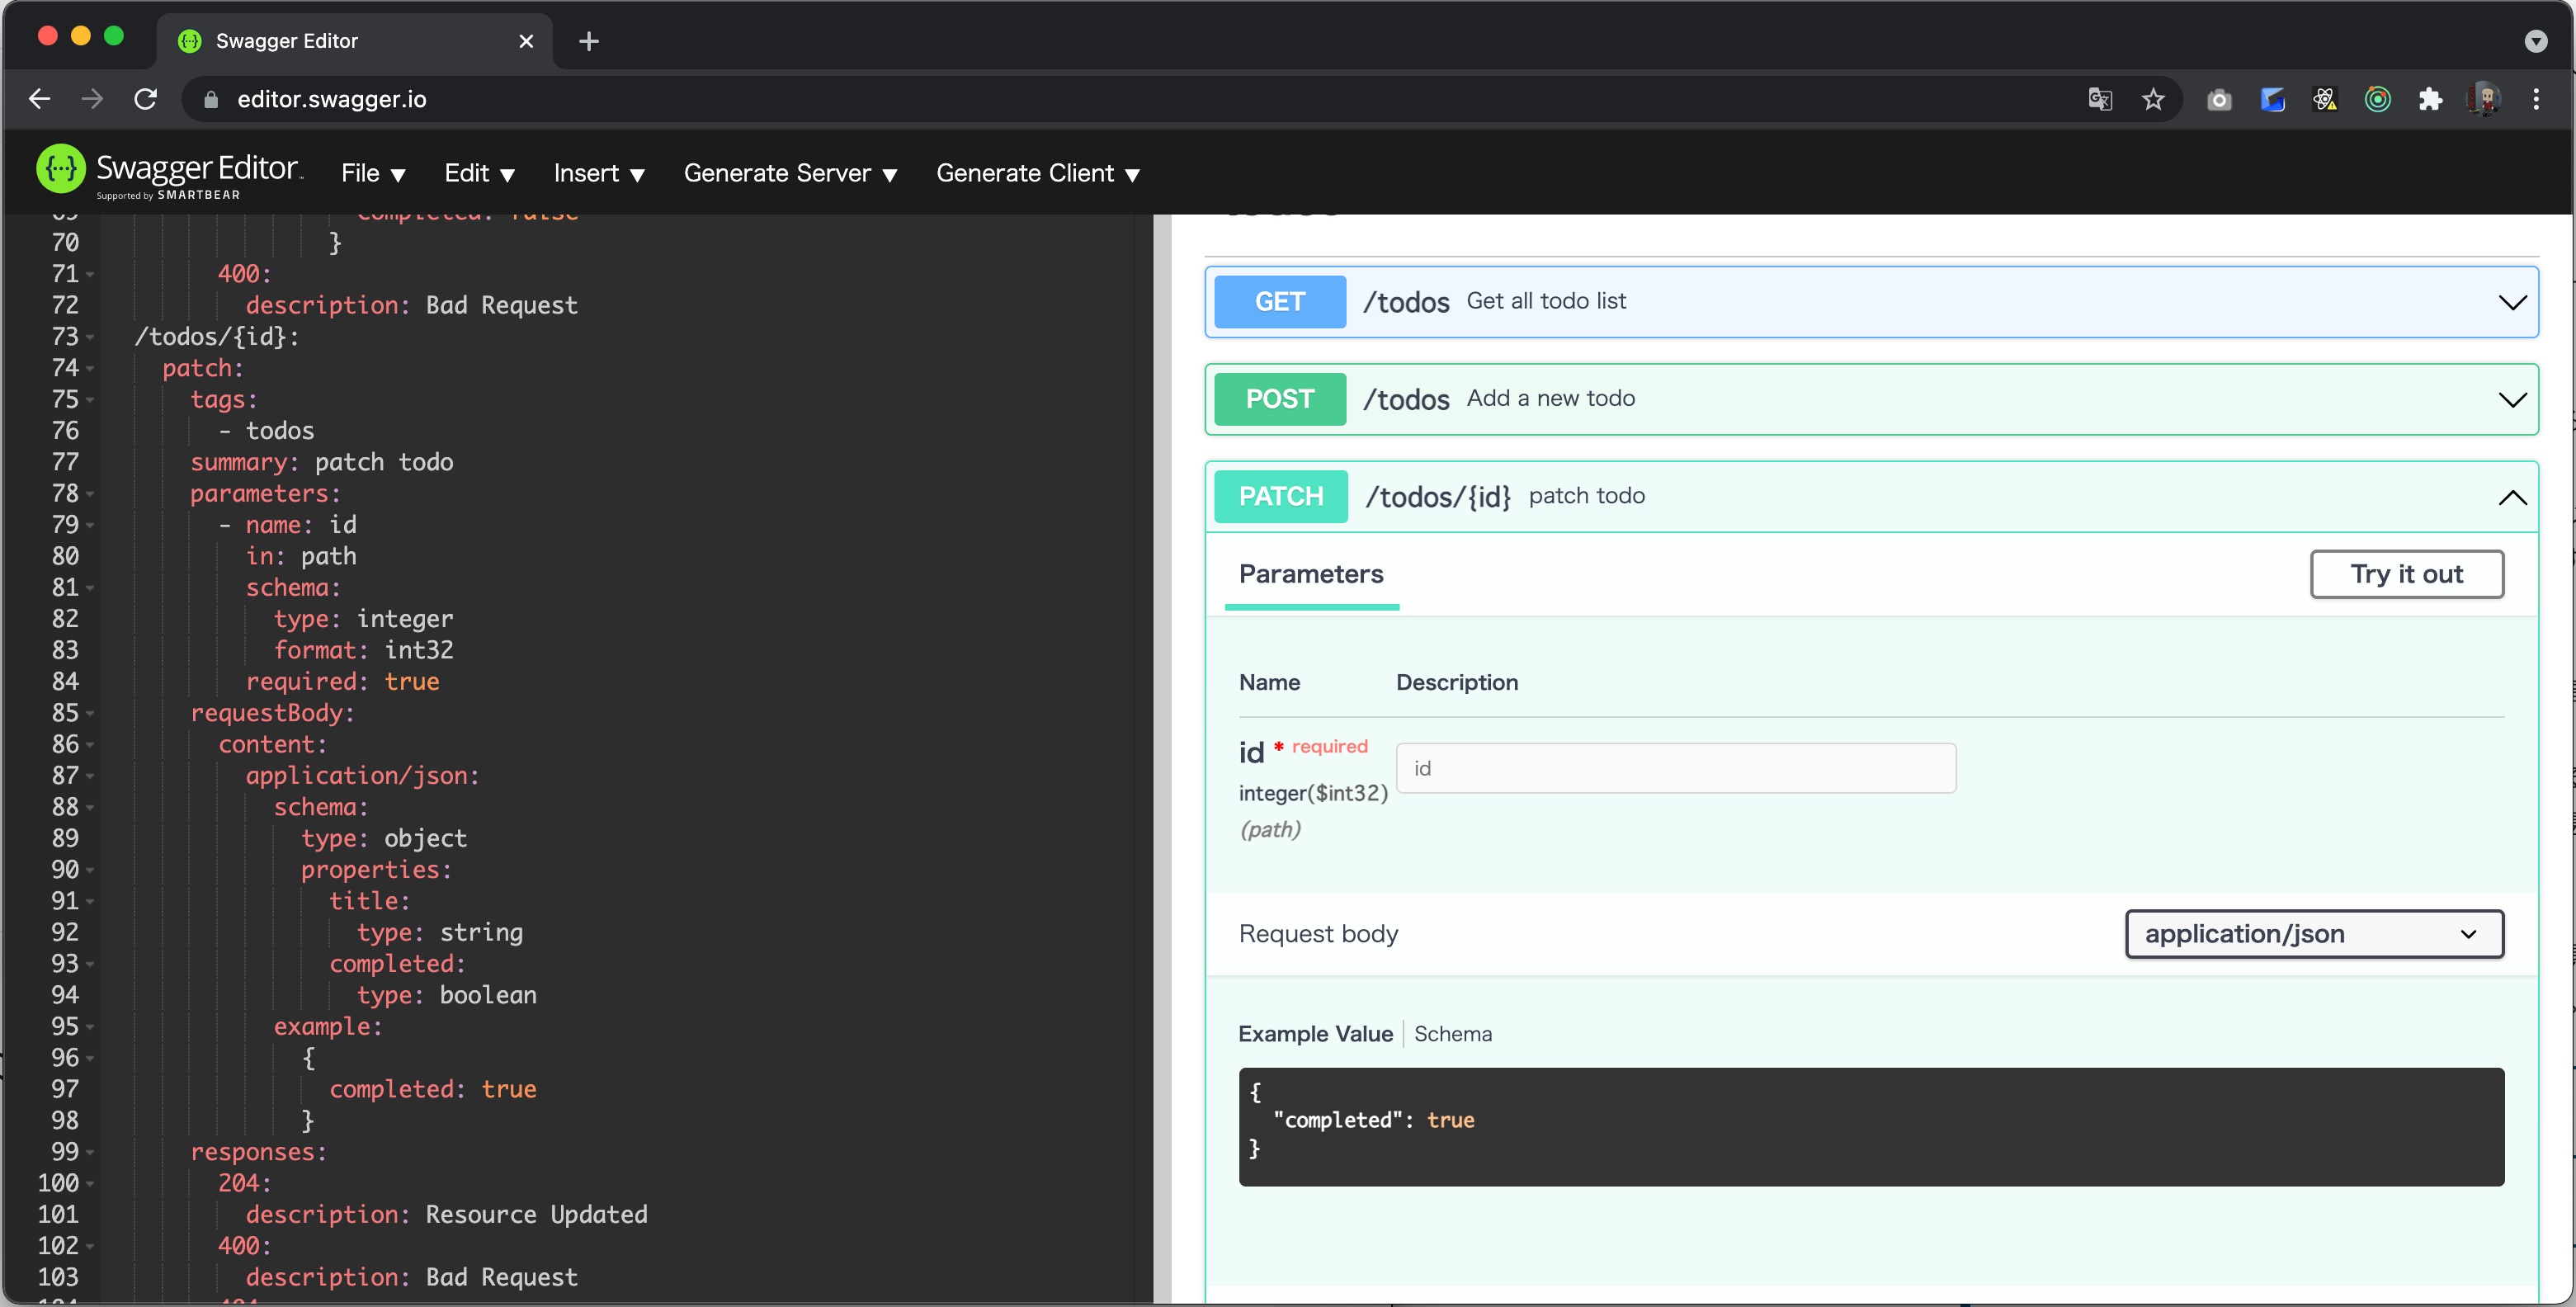Click 'format: int32' on line 83
Image resolution: width=2576 pixels, height=1307 pixels.
[364, 650]
